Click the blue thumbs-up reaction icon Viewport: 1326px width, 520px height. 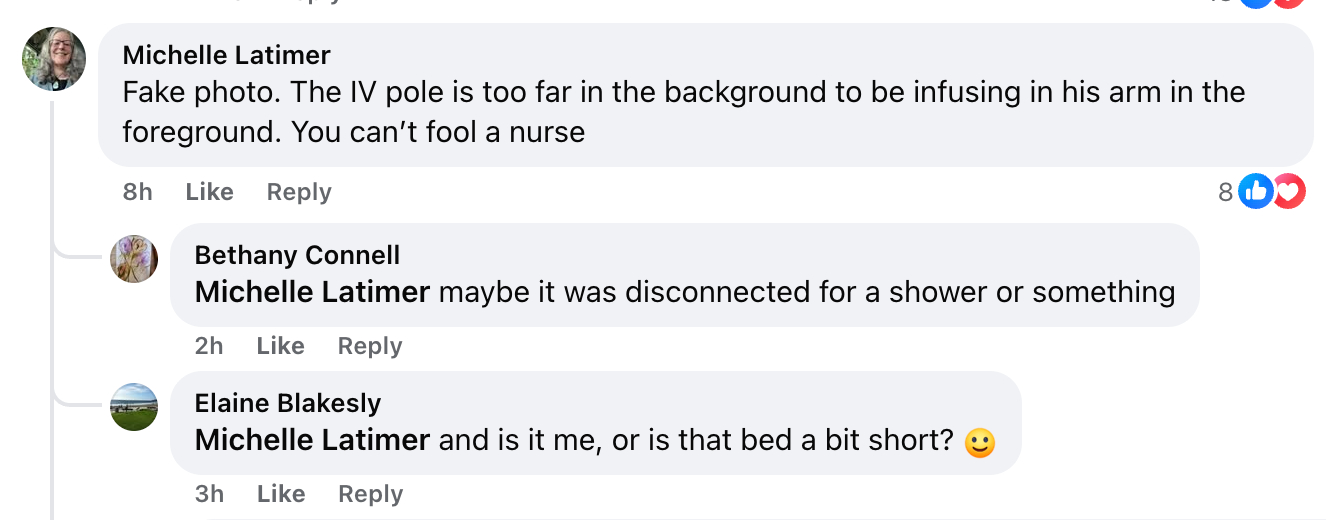click(1256, 191)
